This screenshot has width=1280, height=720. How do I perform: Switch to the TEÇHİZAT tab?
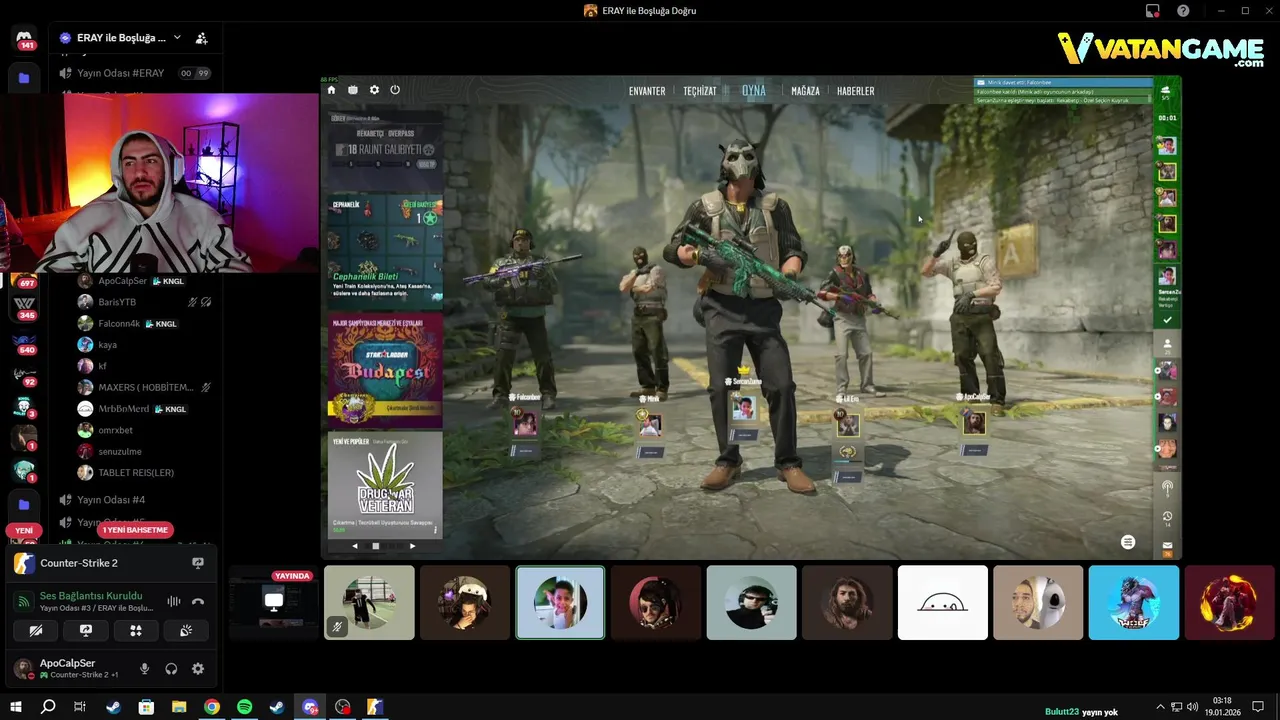700,91
